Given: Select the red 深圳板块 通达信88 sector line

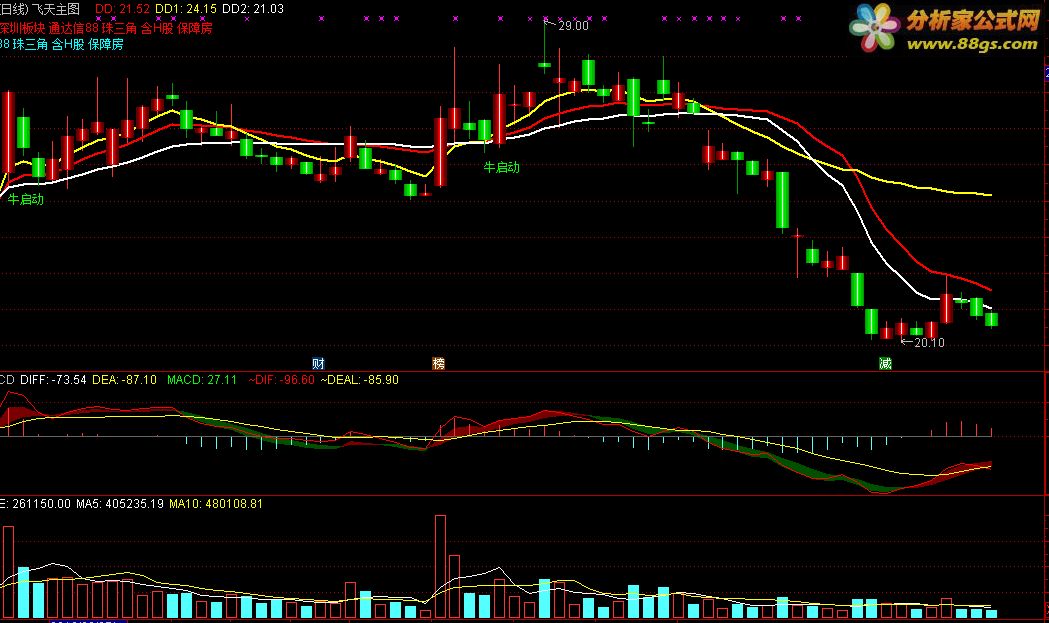Looking at the screenshot, I should pos(106,28).
